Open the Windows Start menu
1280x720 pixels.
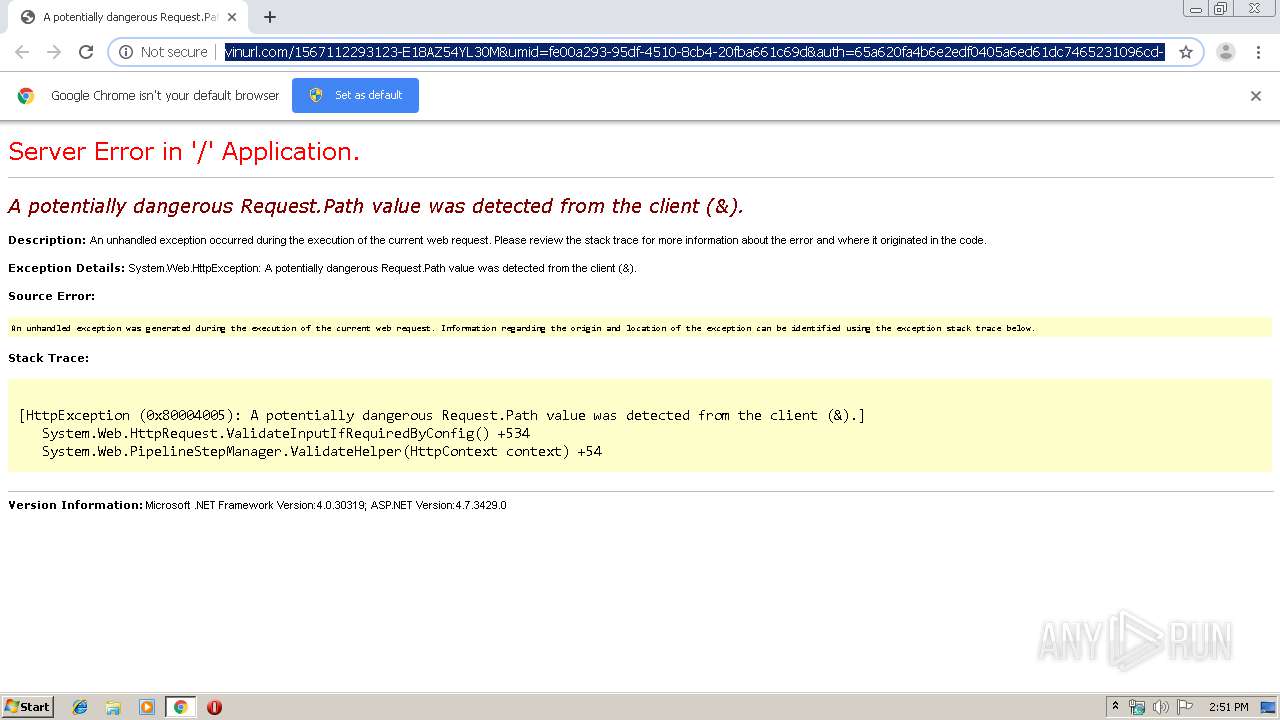point(28,707)
